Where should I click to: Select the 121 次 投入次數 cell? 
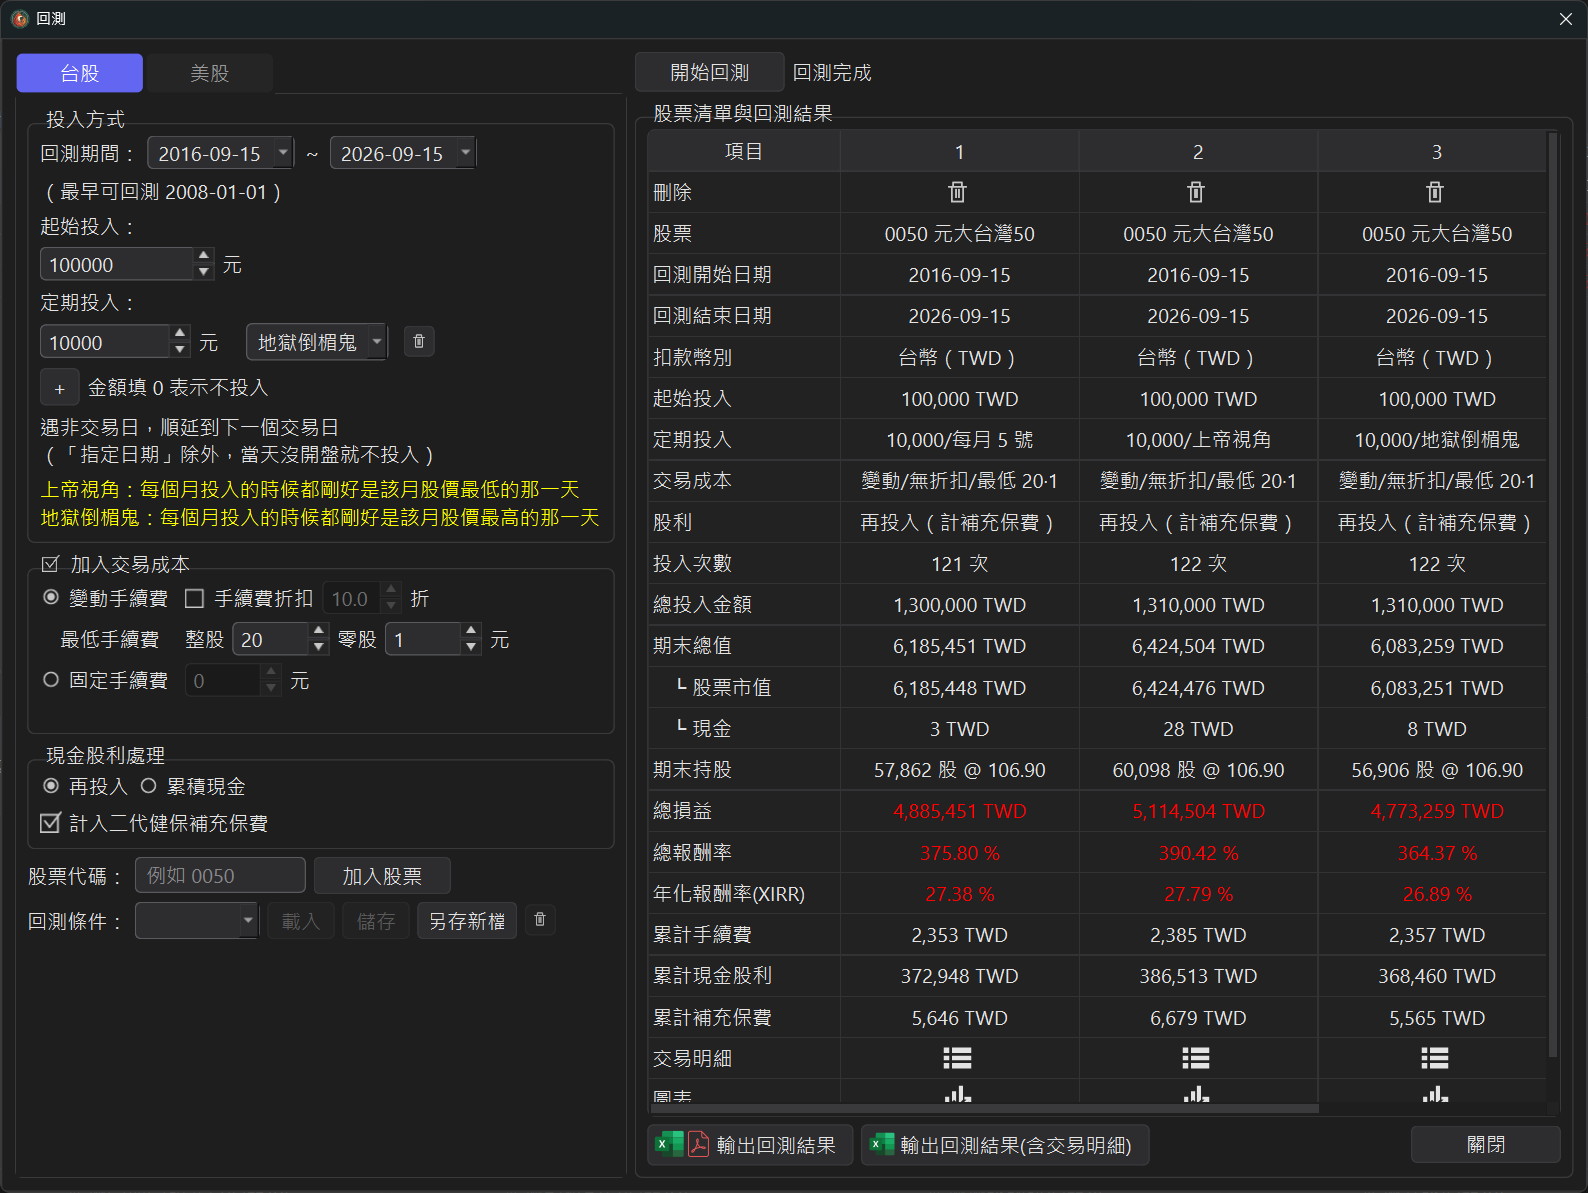pos(959,564)
